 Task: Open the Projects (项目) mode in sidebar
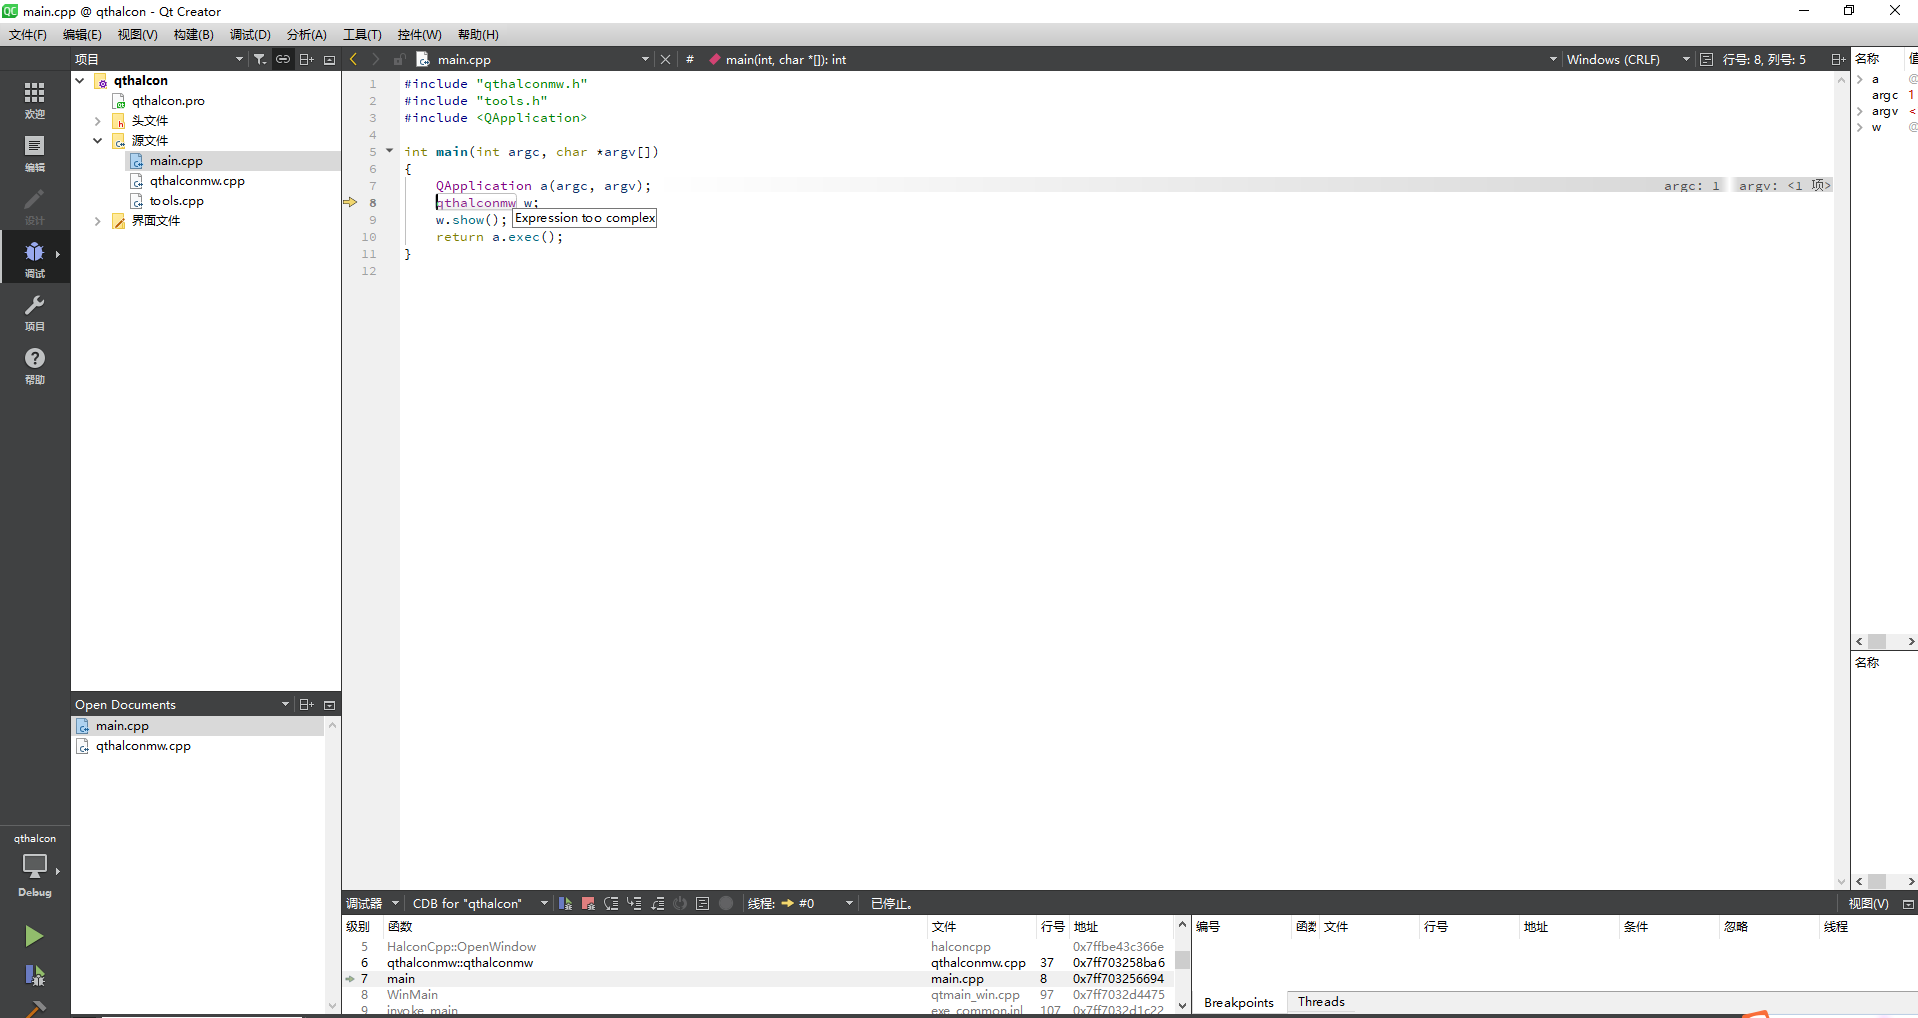35,312
